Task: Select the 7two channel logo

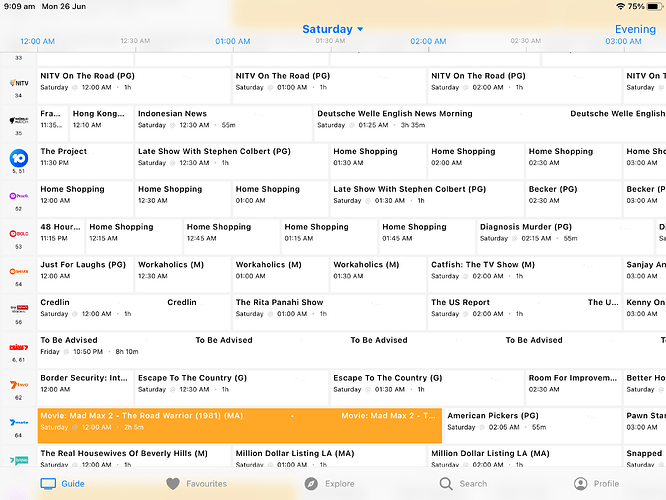Action: coord(19,384)
